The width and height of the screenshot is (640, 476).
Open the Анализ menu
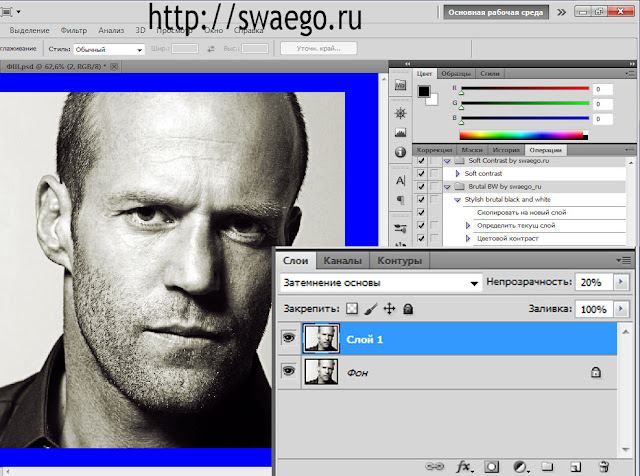[111, 30]
